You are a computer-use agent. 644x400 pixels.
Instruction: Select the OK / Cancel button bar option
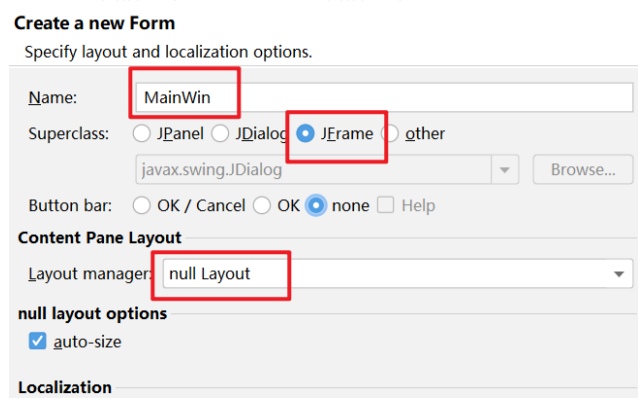click(141, 205)
